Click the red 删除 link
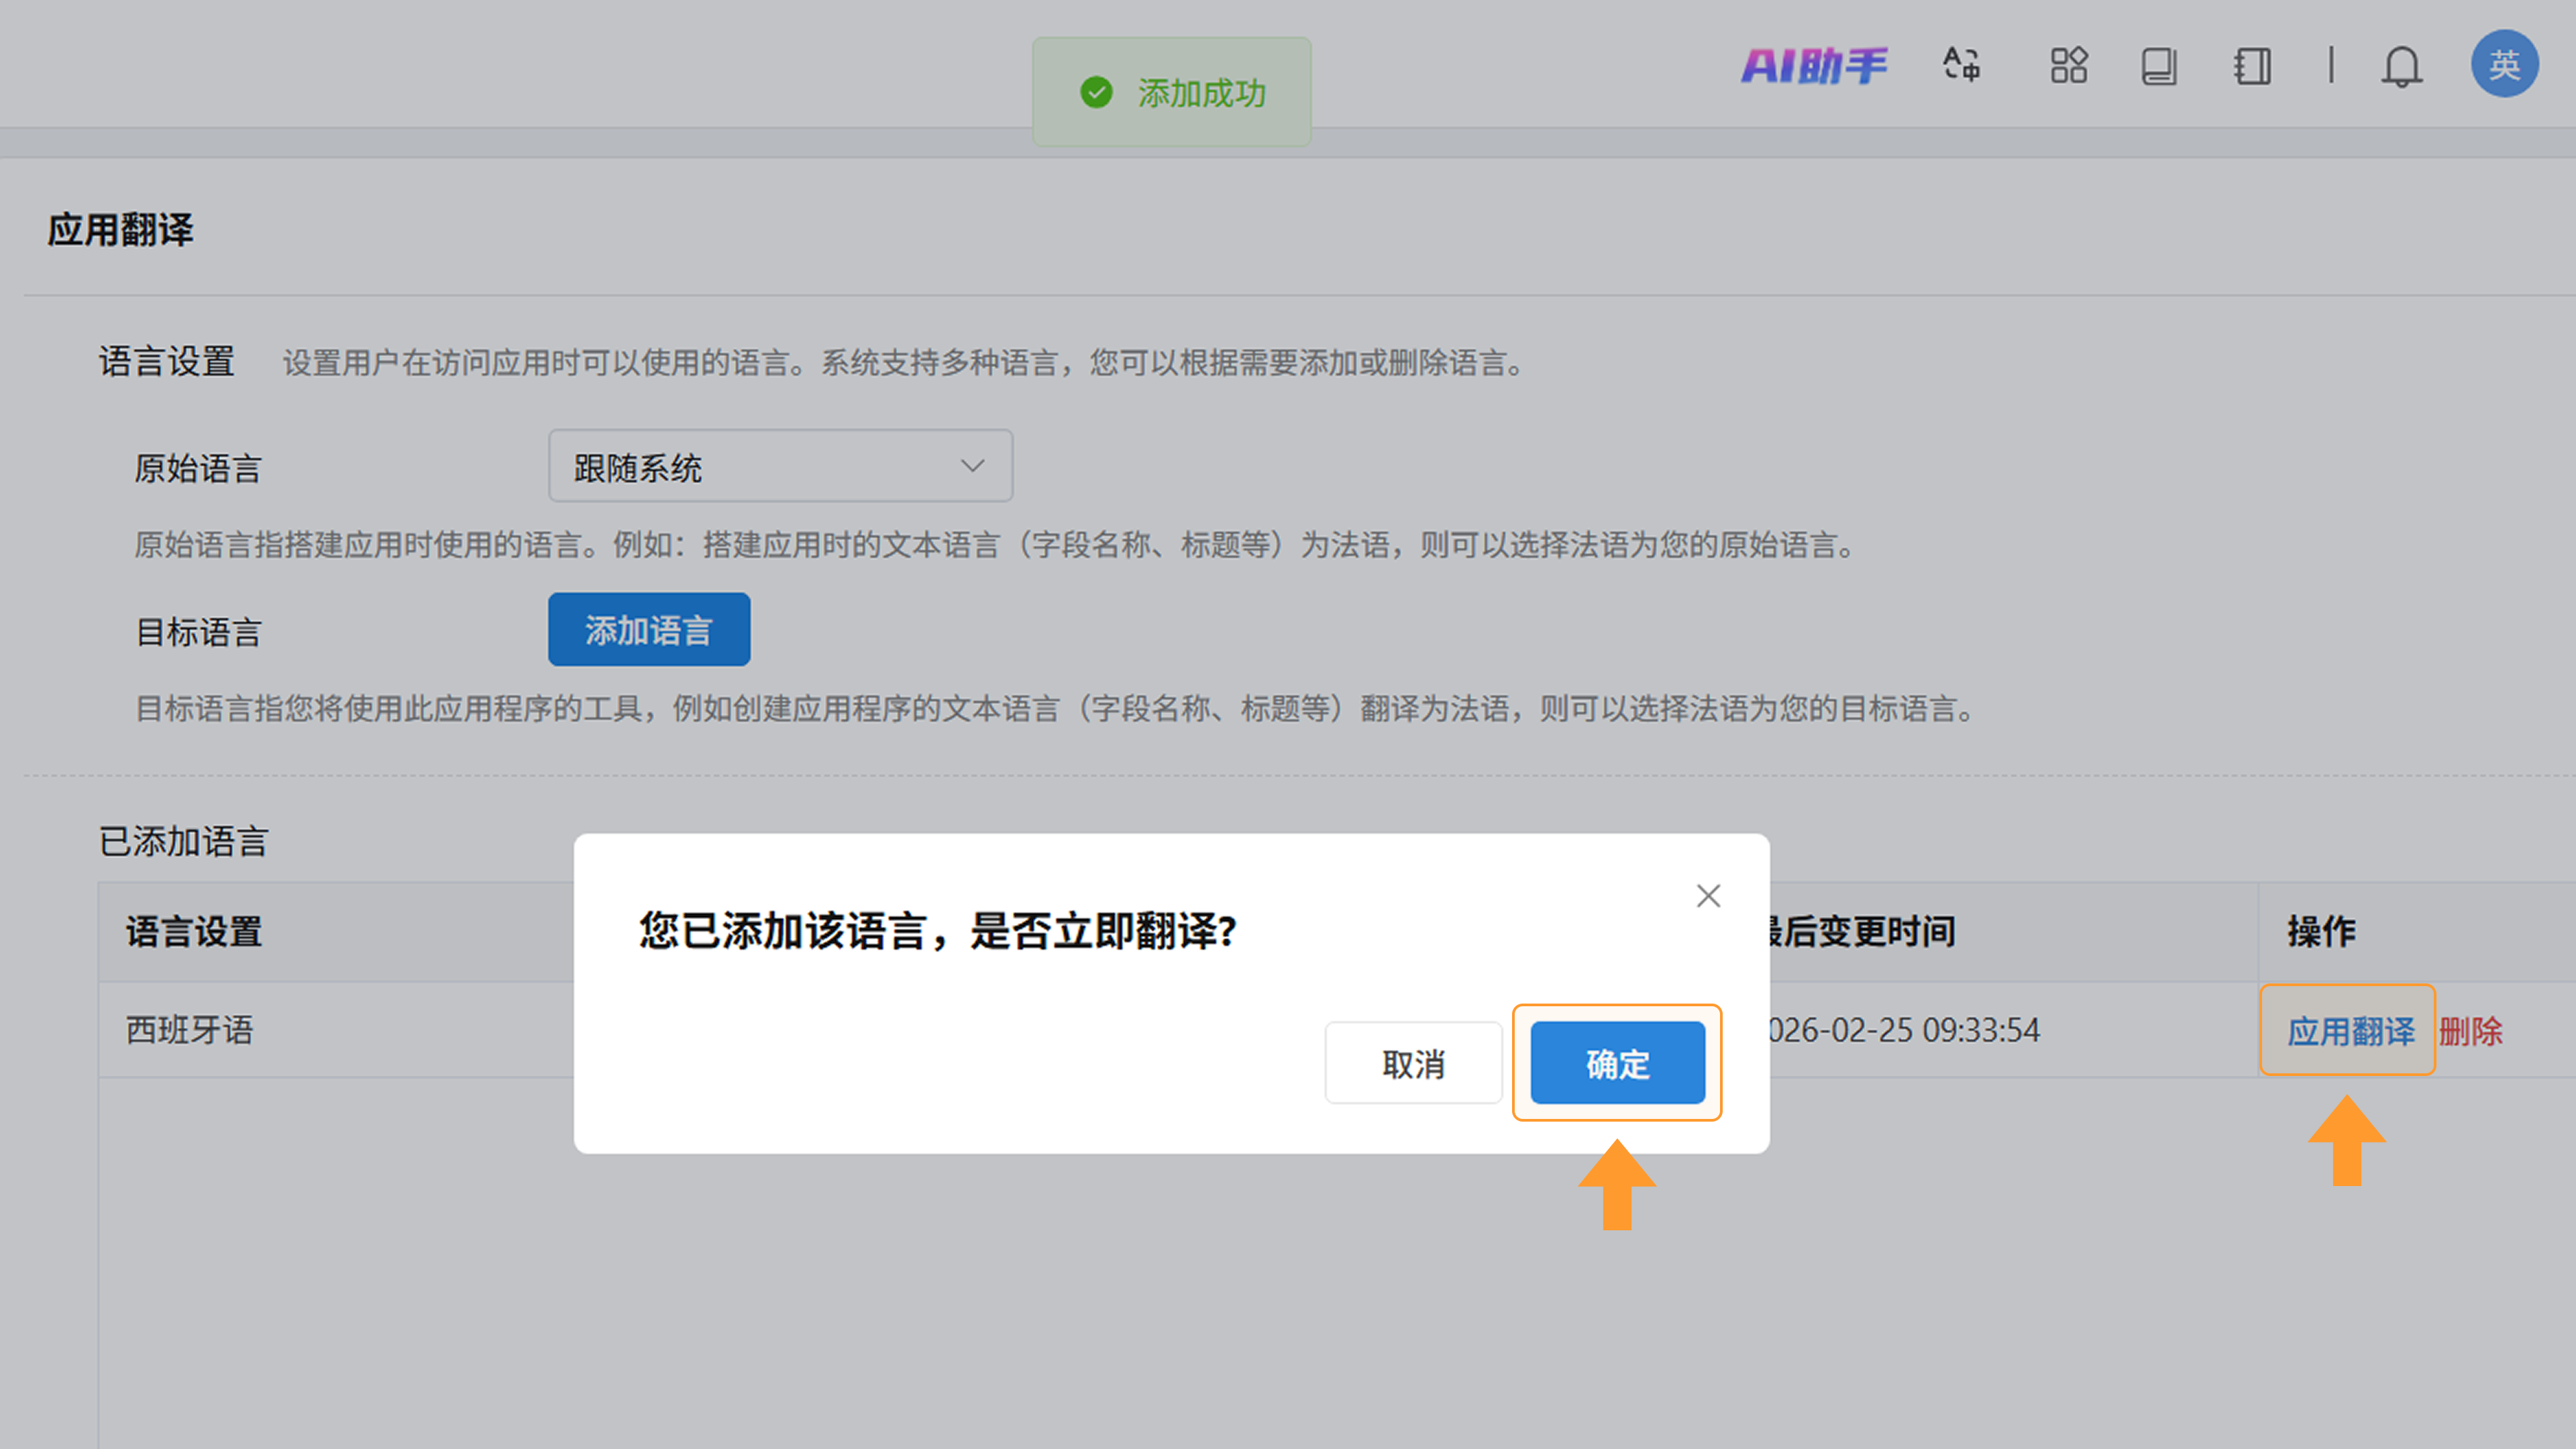Image resolution: width=2576 pixels, height=1449 pixels. 2470,1030
